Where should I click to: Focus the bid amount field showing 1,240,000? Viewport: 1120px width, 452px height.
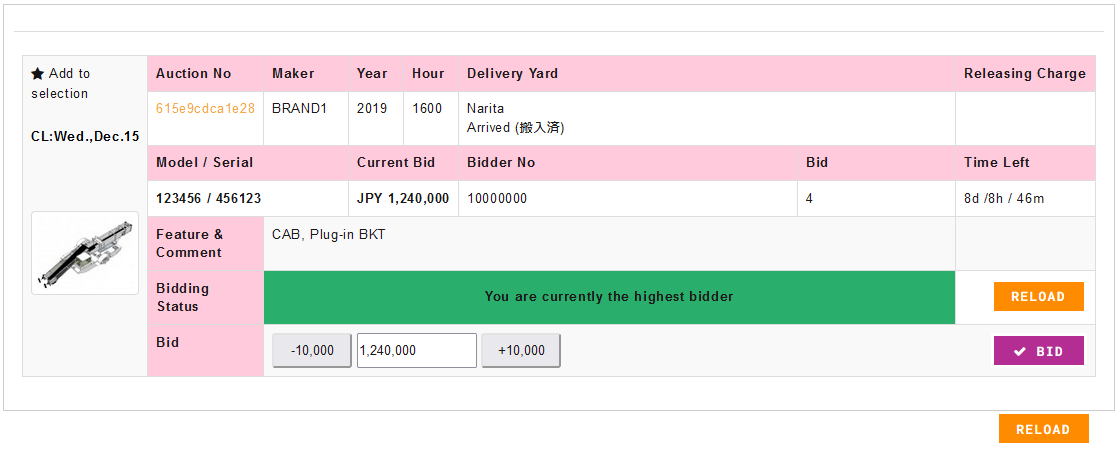point(416,351)
